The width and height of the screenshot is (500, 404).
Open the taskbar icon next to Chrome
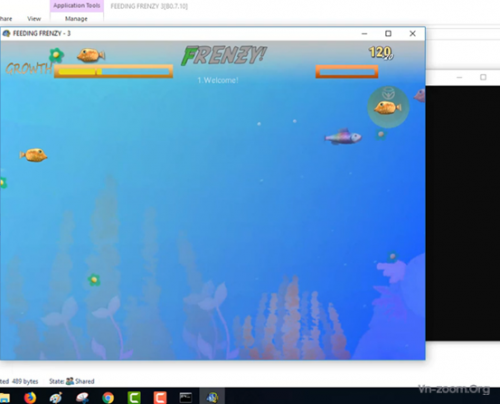pos(82,398)
